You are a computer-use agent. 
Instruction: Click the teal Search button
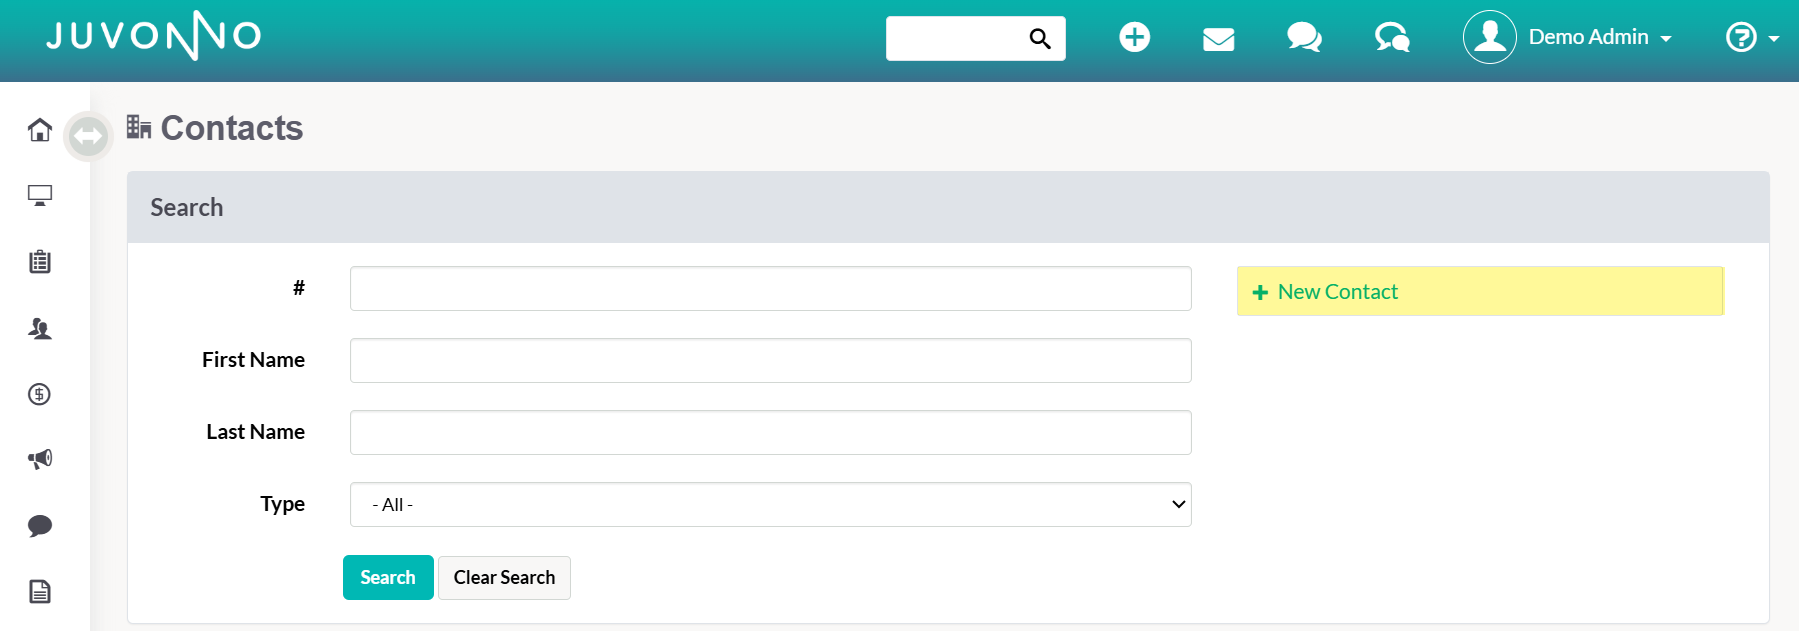[388, 577]
